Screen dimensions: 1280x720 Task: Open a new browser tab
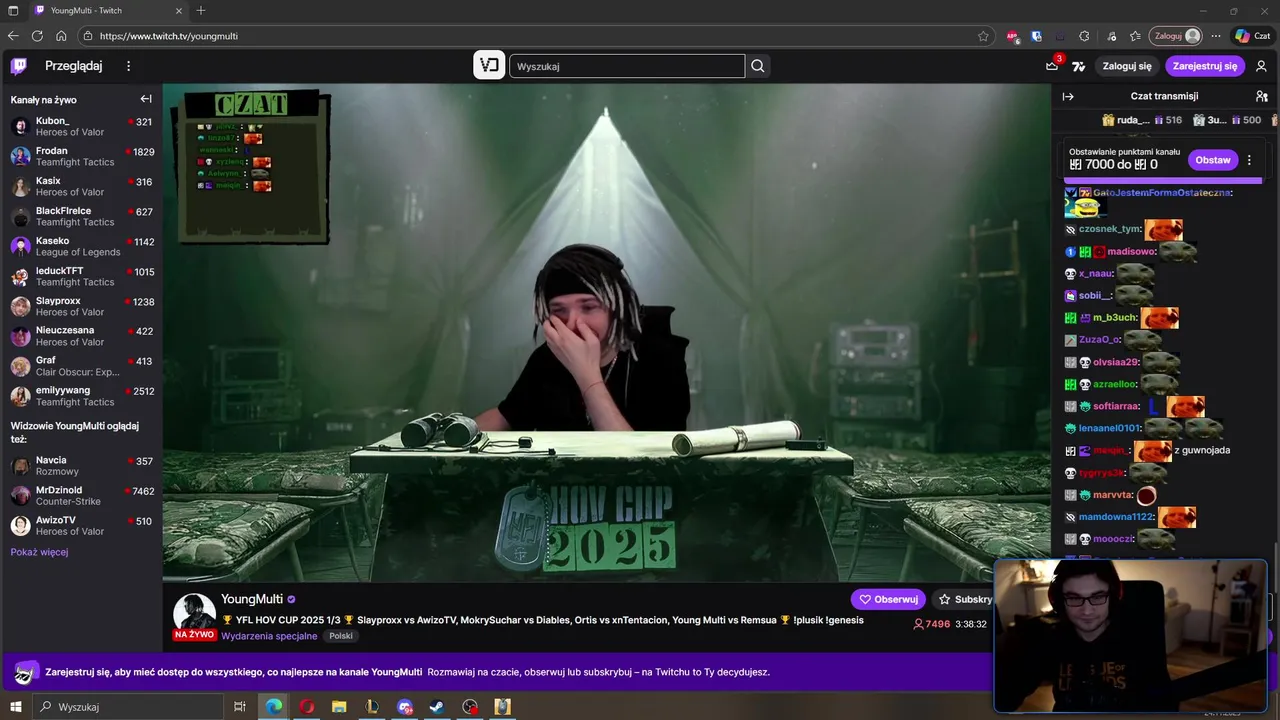tap(201, 10)
